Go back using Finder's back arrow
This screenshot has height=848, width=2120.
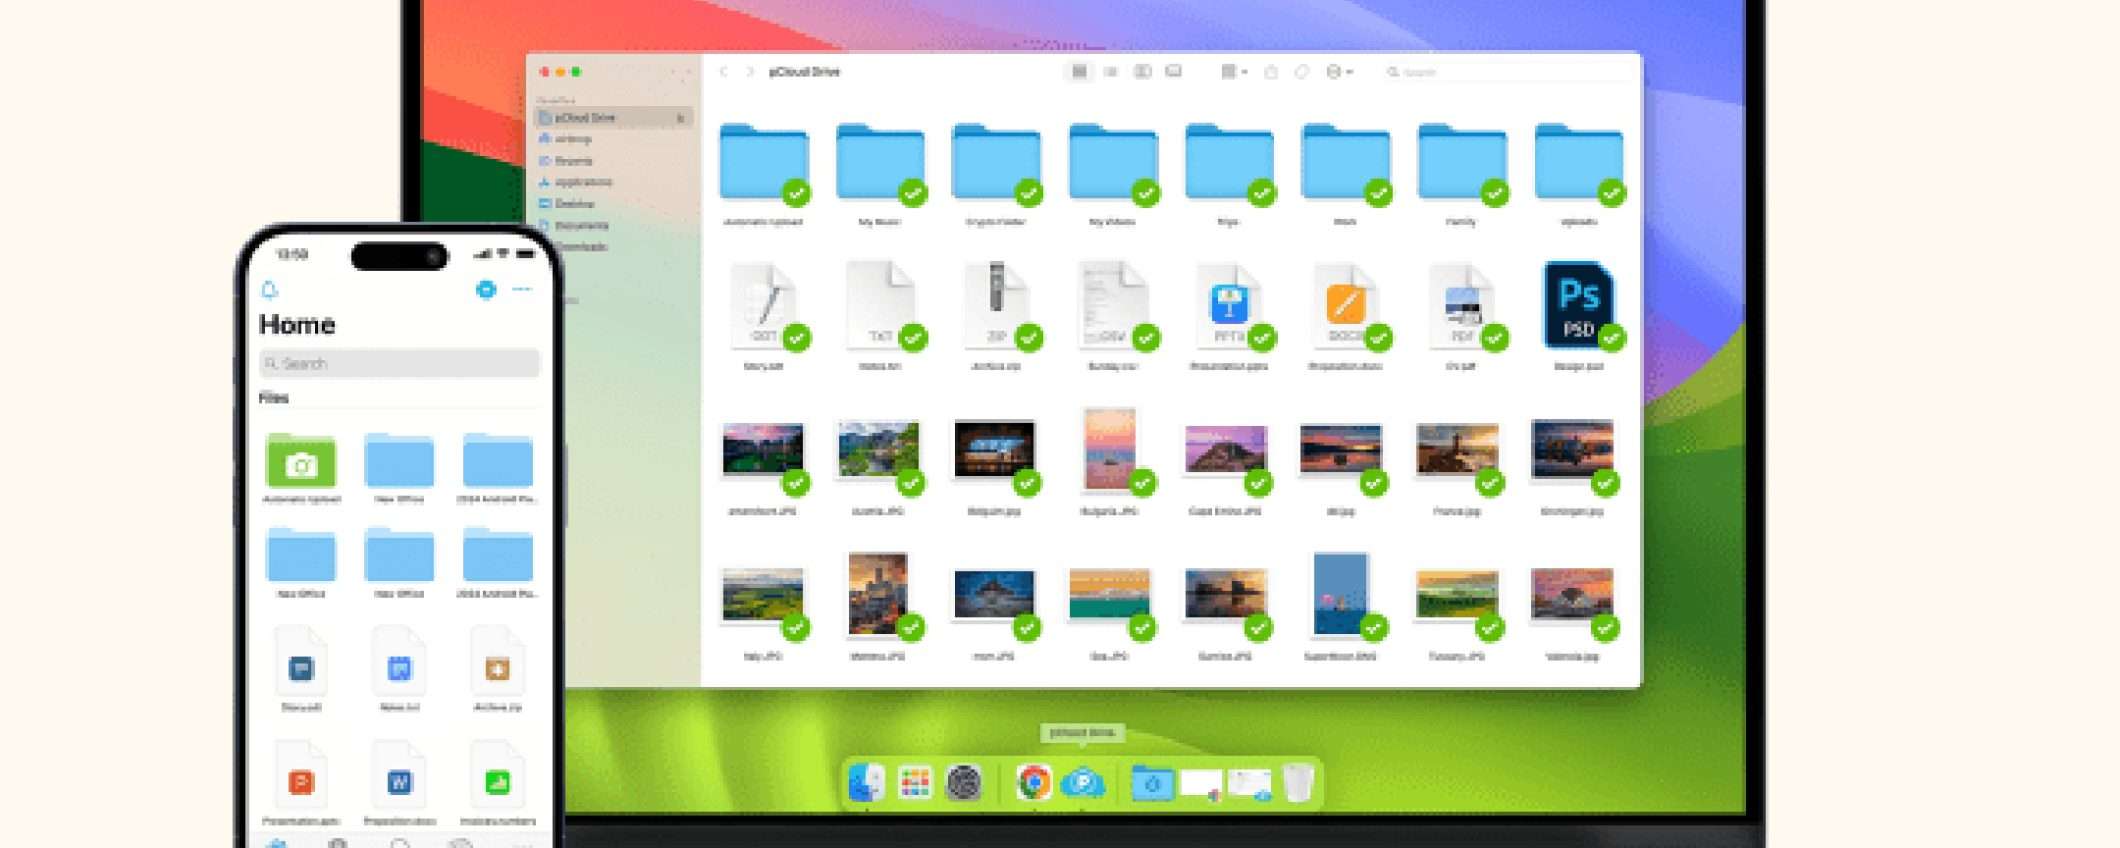click(723, 72)
